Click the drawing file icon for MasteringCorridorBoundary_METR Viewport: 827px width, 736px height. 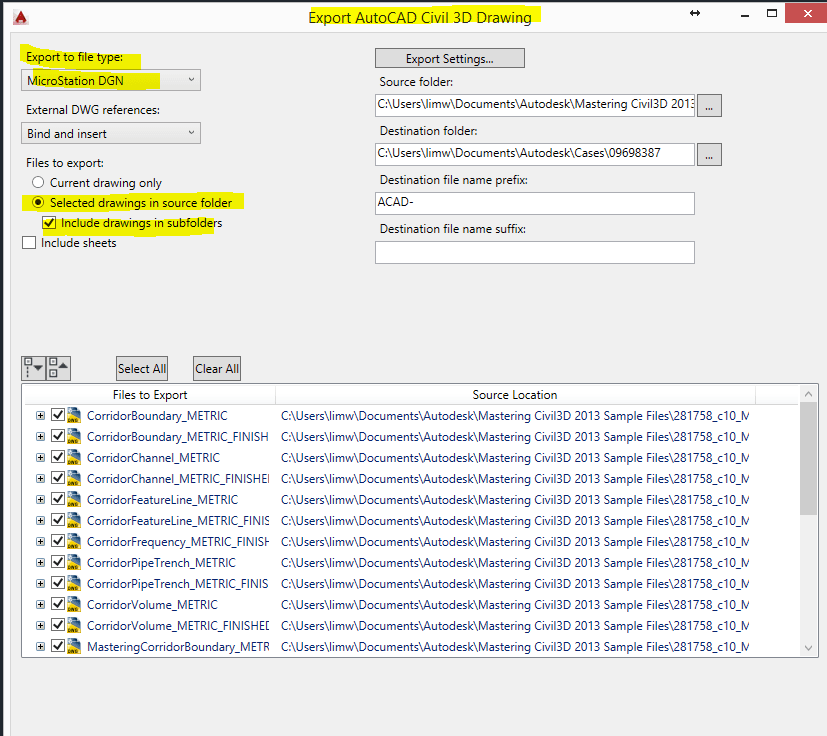(74, 646)
